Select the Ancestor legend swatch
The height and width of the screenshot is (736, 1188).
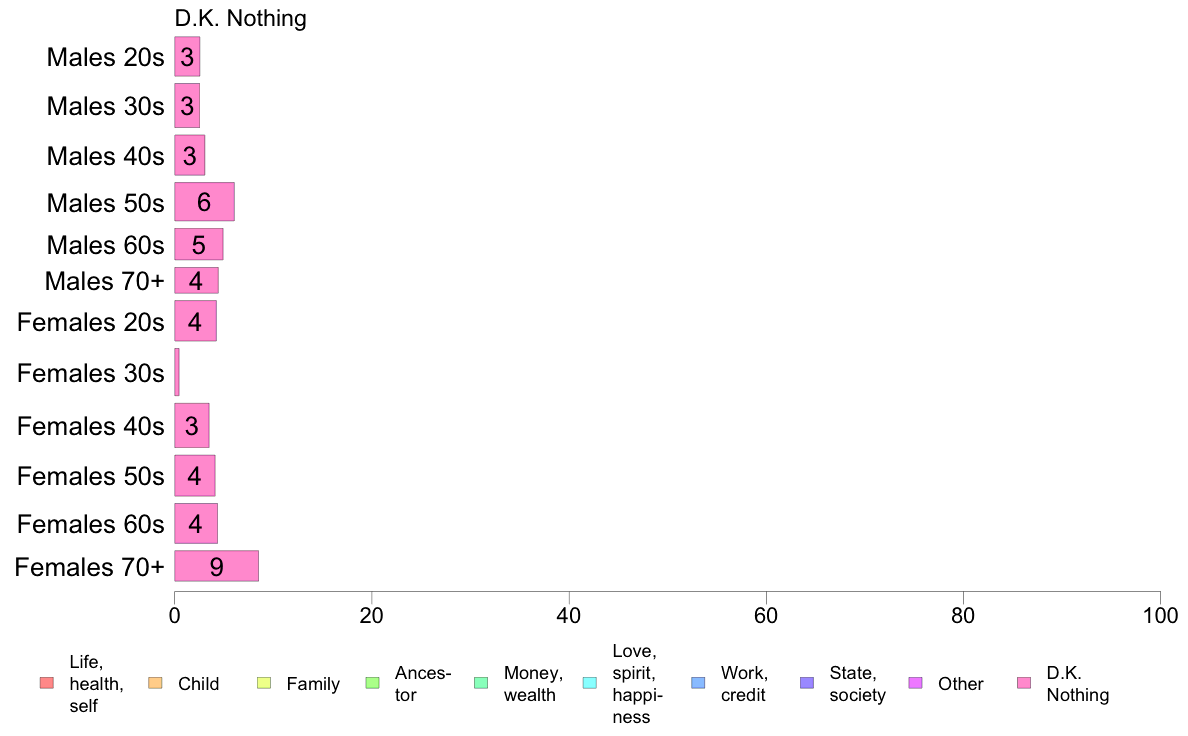(x=372, y=683)
